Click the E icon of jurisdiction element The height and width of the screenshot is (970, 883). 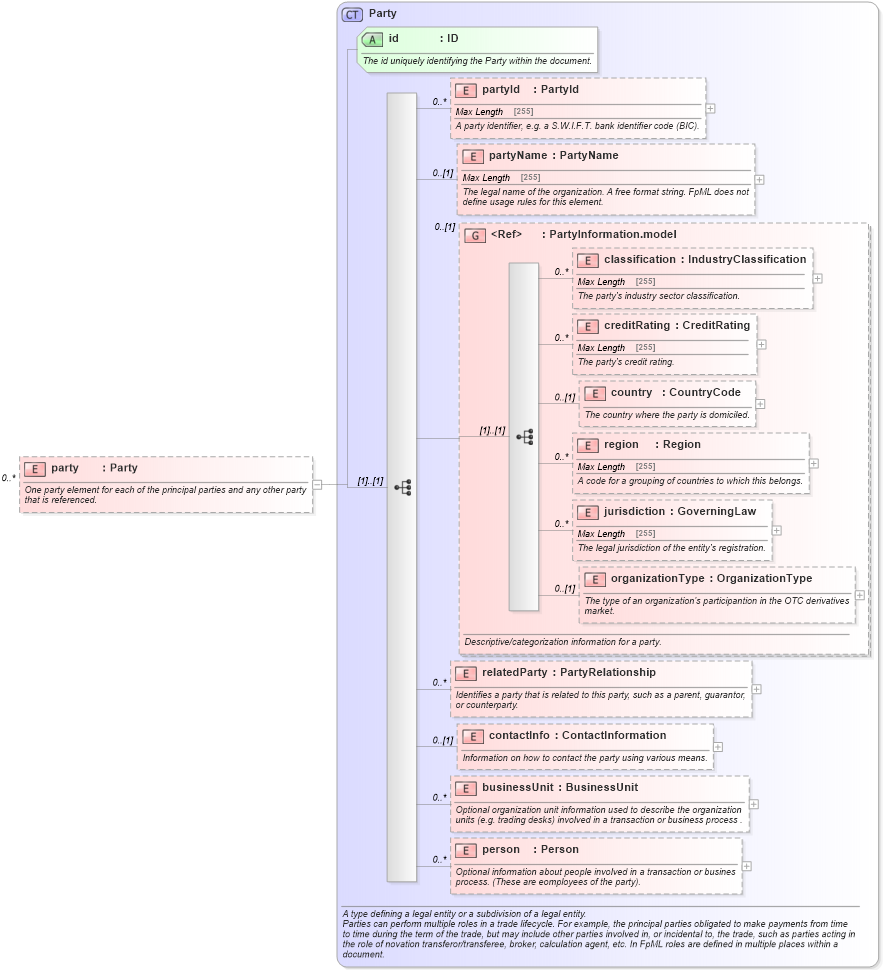pyautogui.click(x=587, y=512)
